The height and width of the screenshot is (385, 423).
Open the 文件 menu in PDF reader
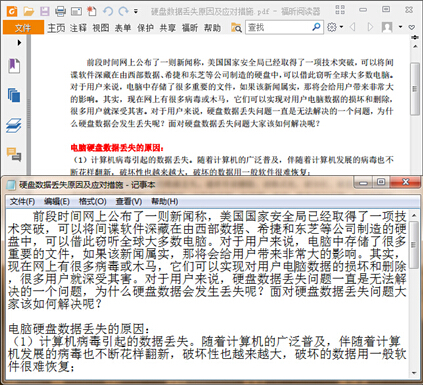point(23,28)
